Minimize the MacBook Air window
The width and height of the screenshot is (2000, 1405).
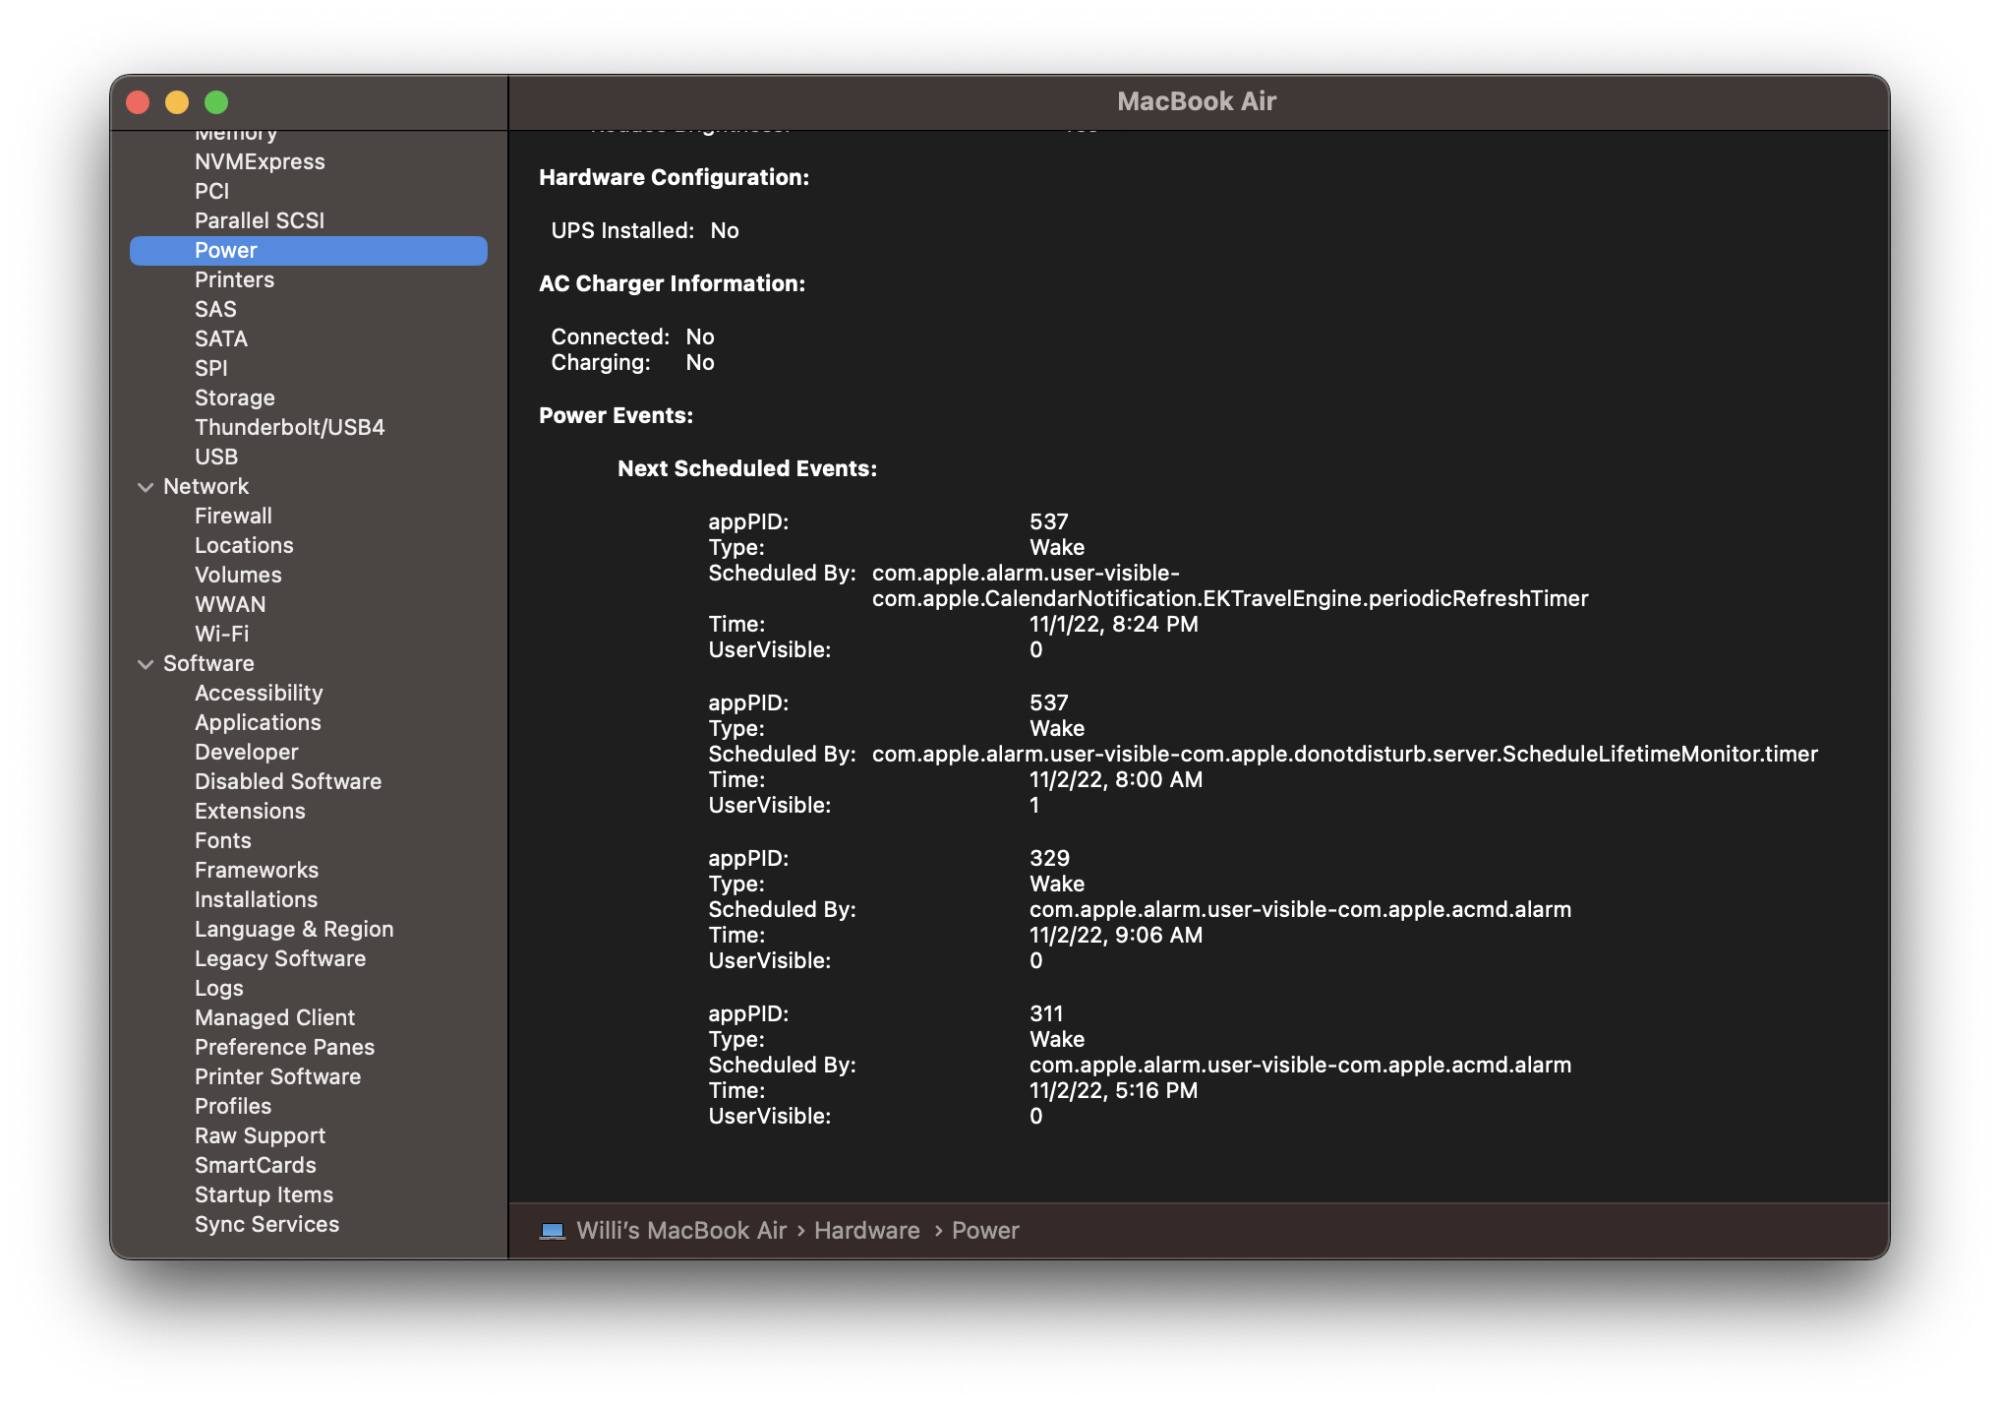(177, 102)
